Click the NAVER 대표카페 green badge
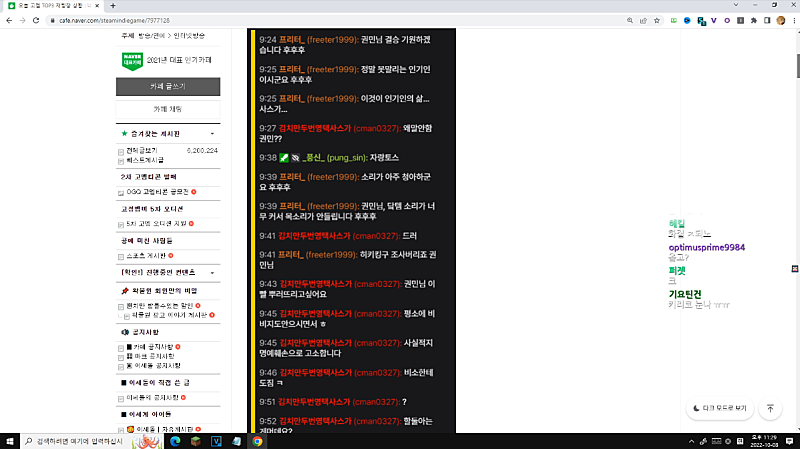Image resolution: width=800 pixels, height=449 pixels. tap(132, 61)
